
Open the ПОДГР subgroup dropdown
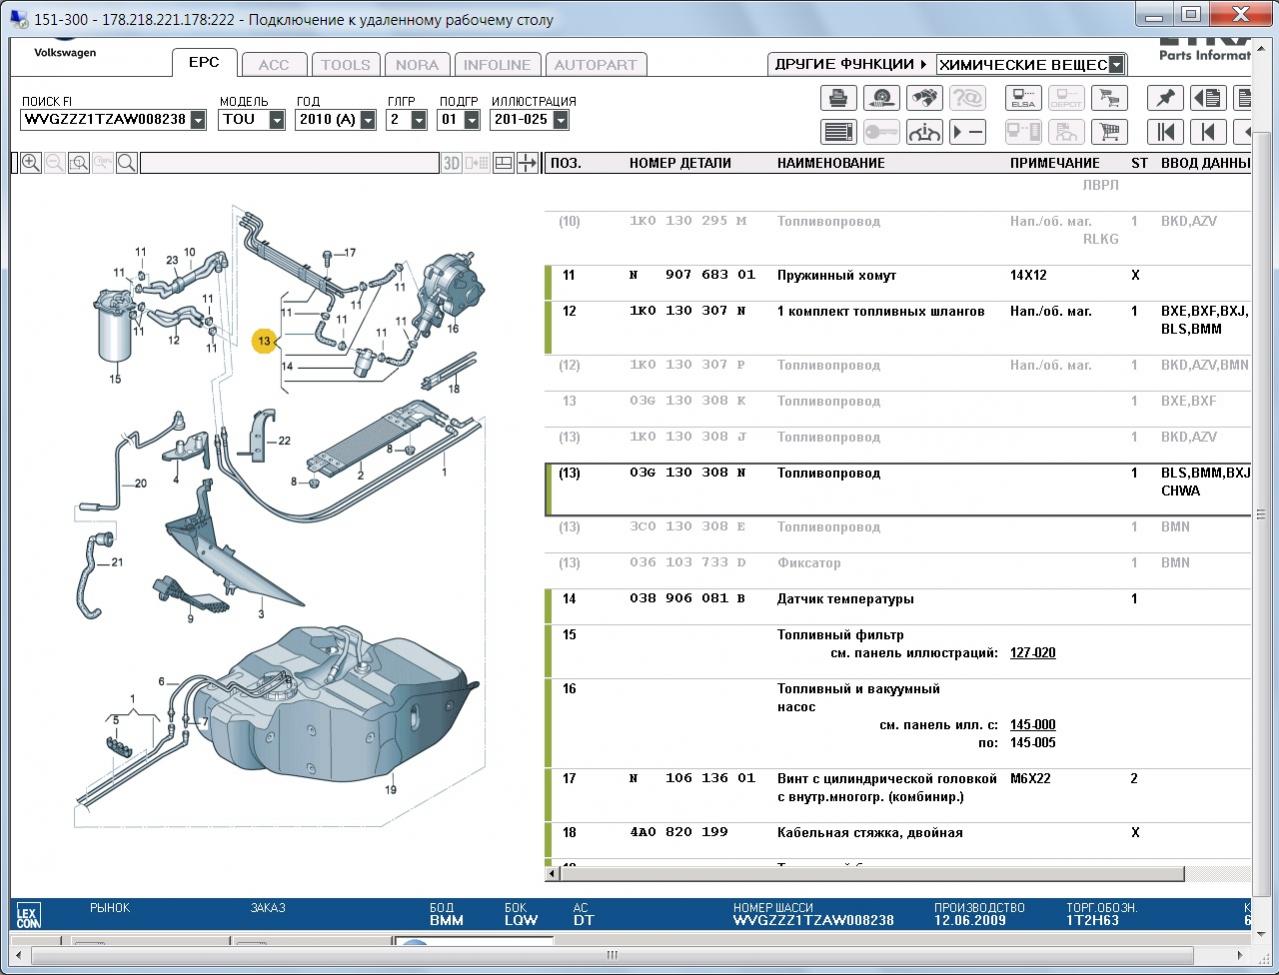[x=471, y=120]
